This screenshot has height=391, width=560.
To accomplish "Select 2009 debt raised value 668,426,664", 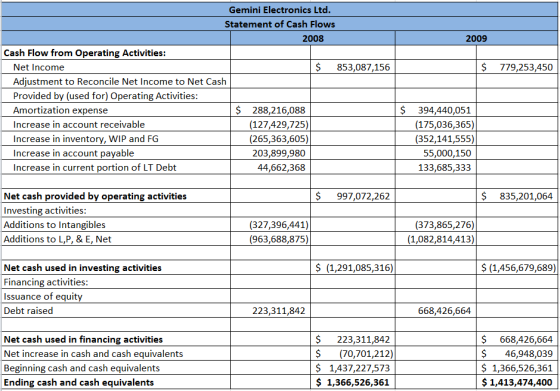I will coord(444,311).
